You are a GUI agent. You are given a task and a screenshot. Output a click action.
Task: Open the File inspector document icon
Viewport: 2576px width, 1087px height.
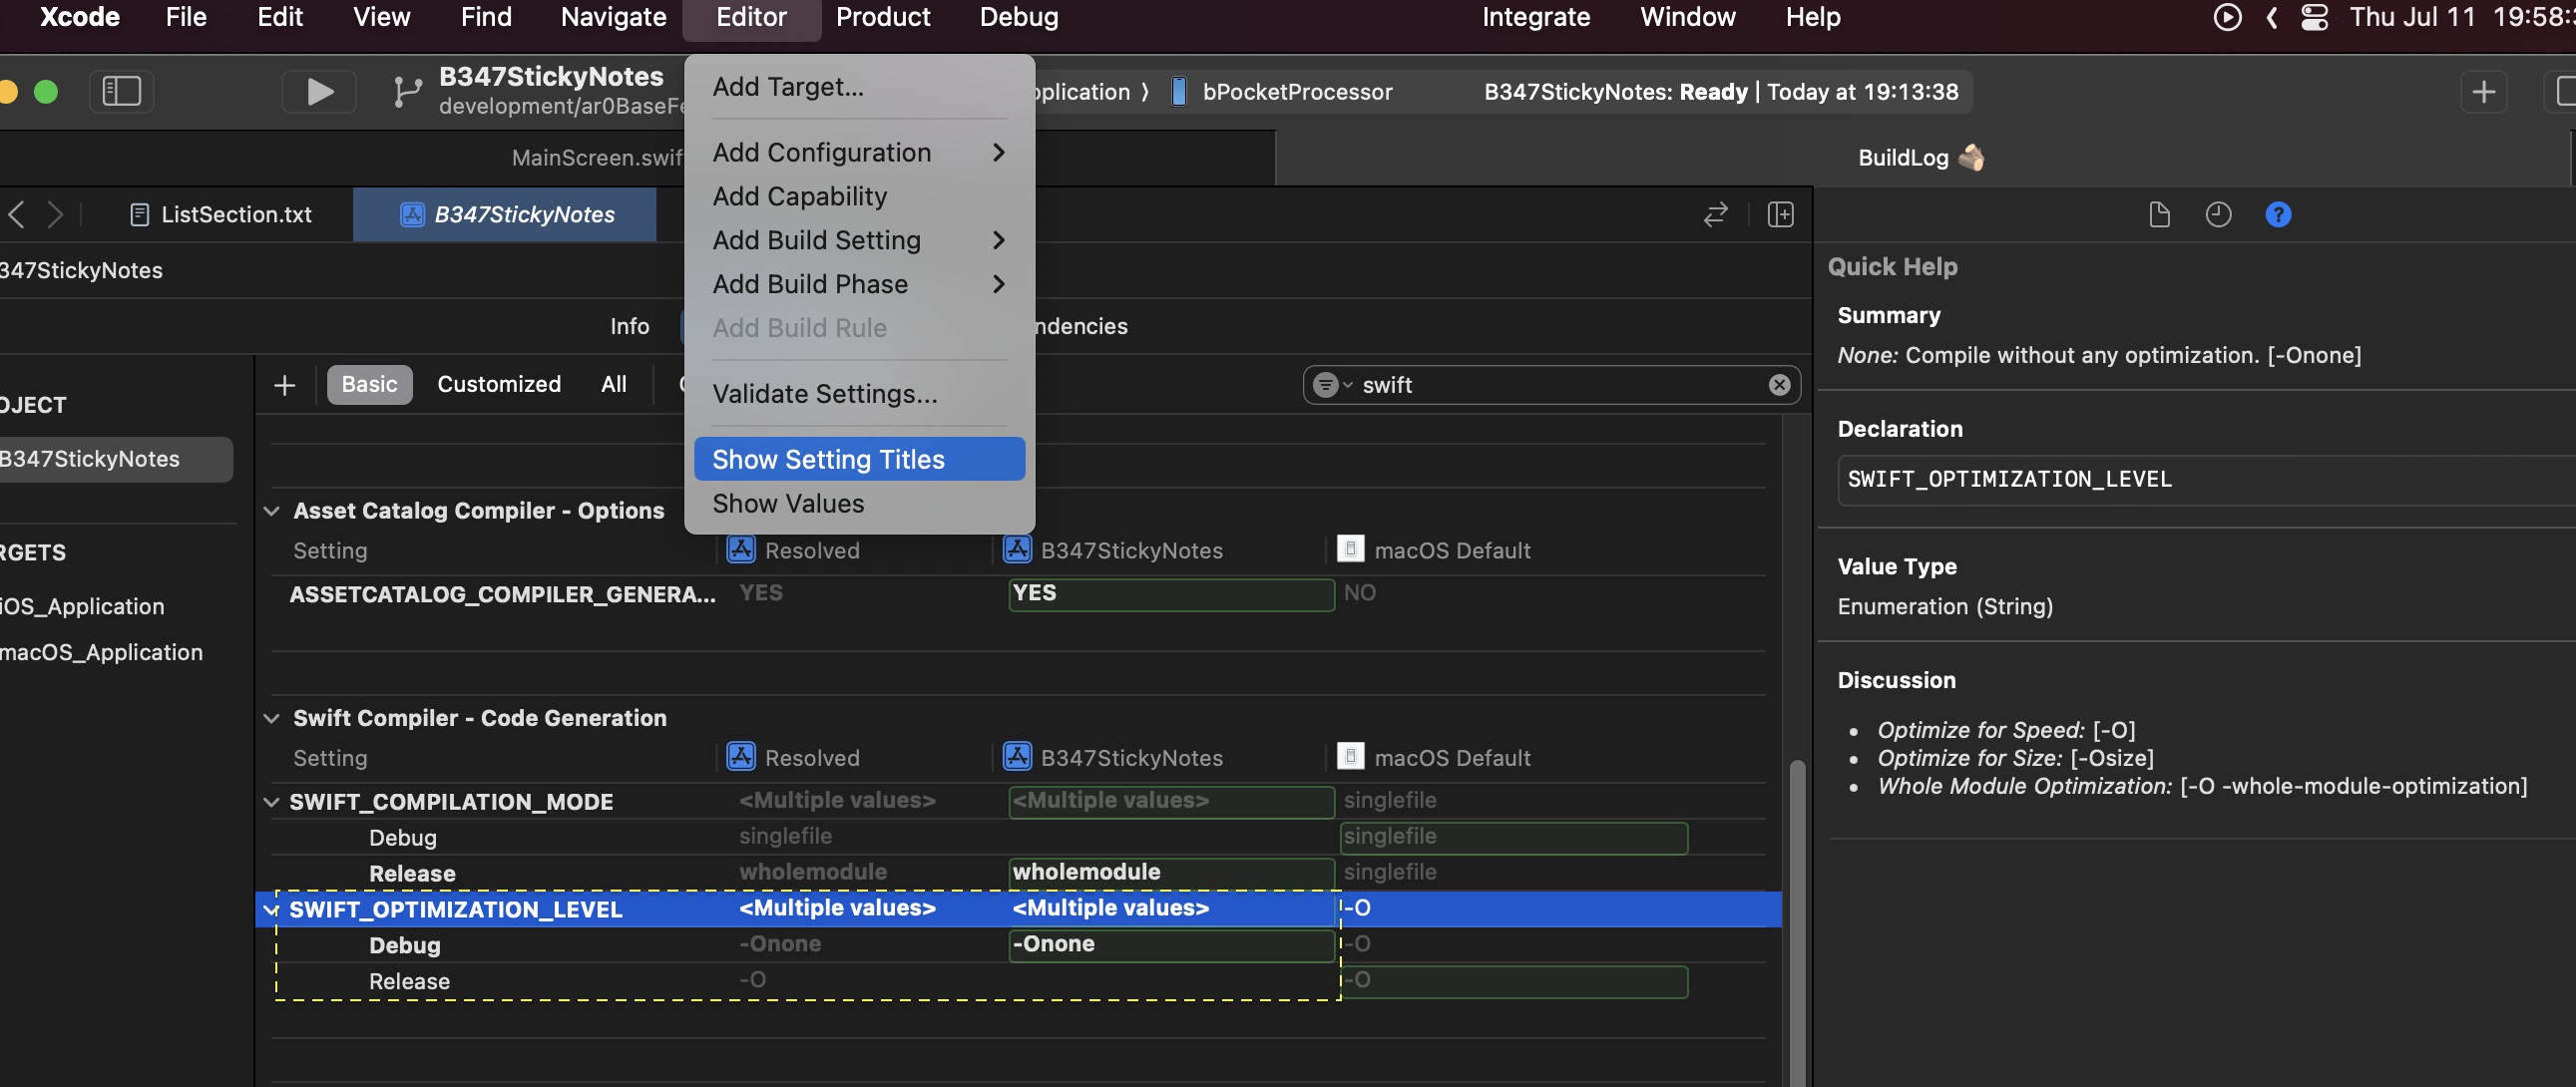(2158, 215)
